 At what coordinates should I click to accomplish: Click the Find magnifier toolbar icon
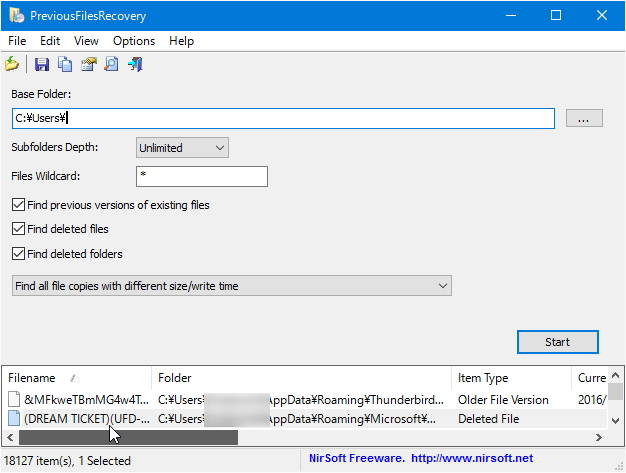coord(111,64)
